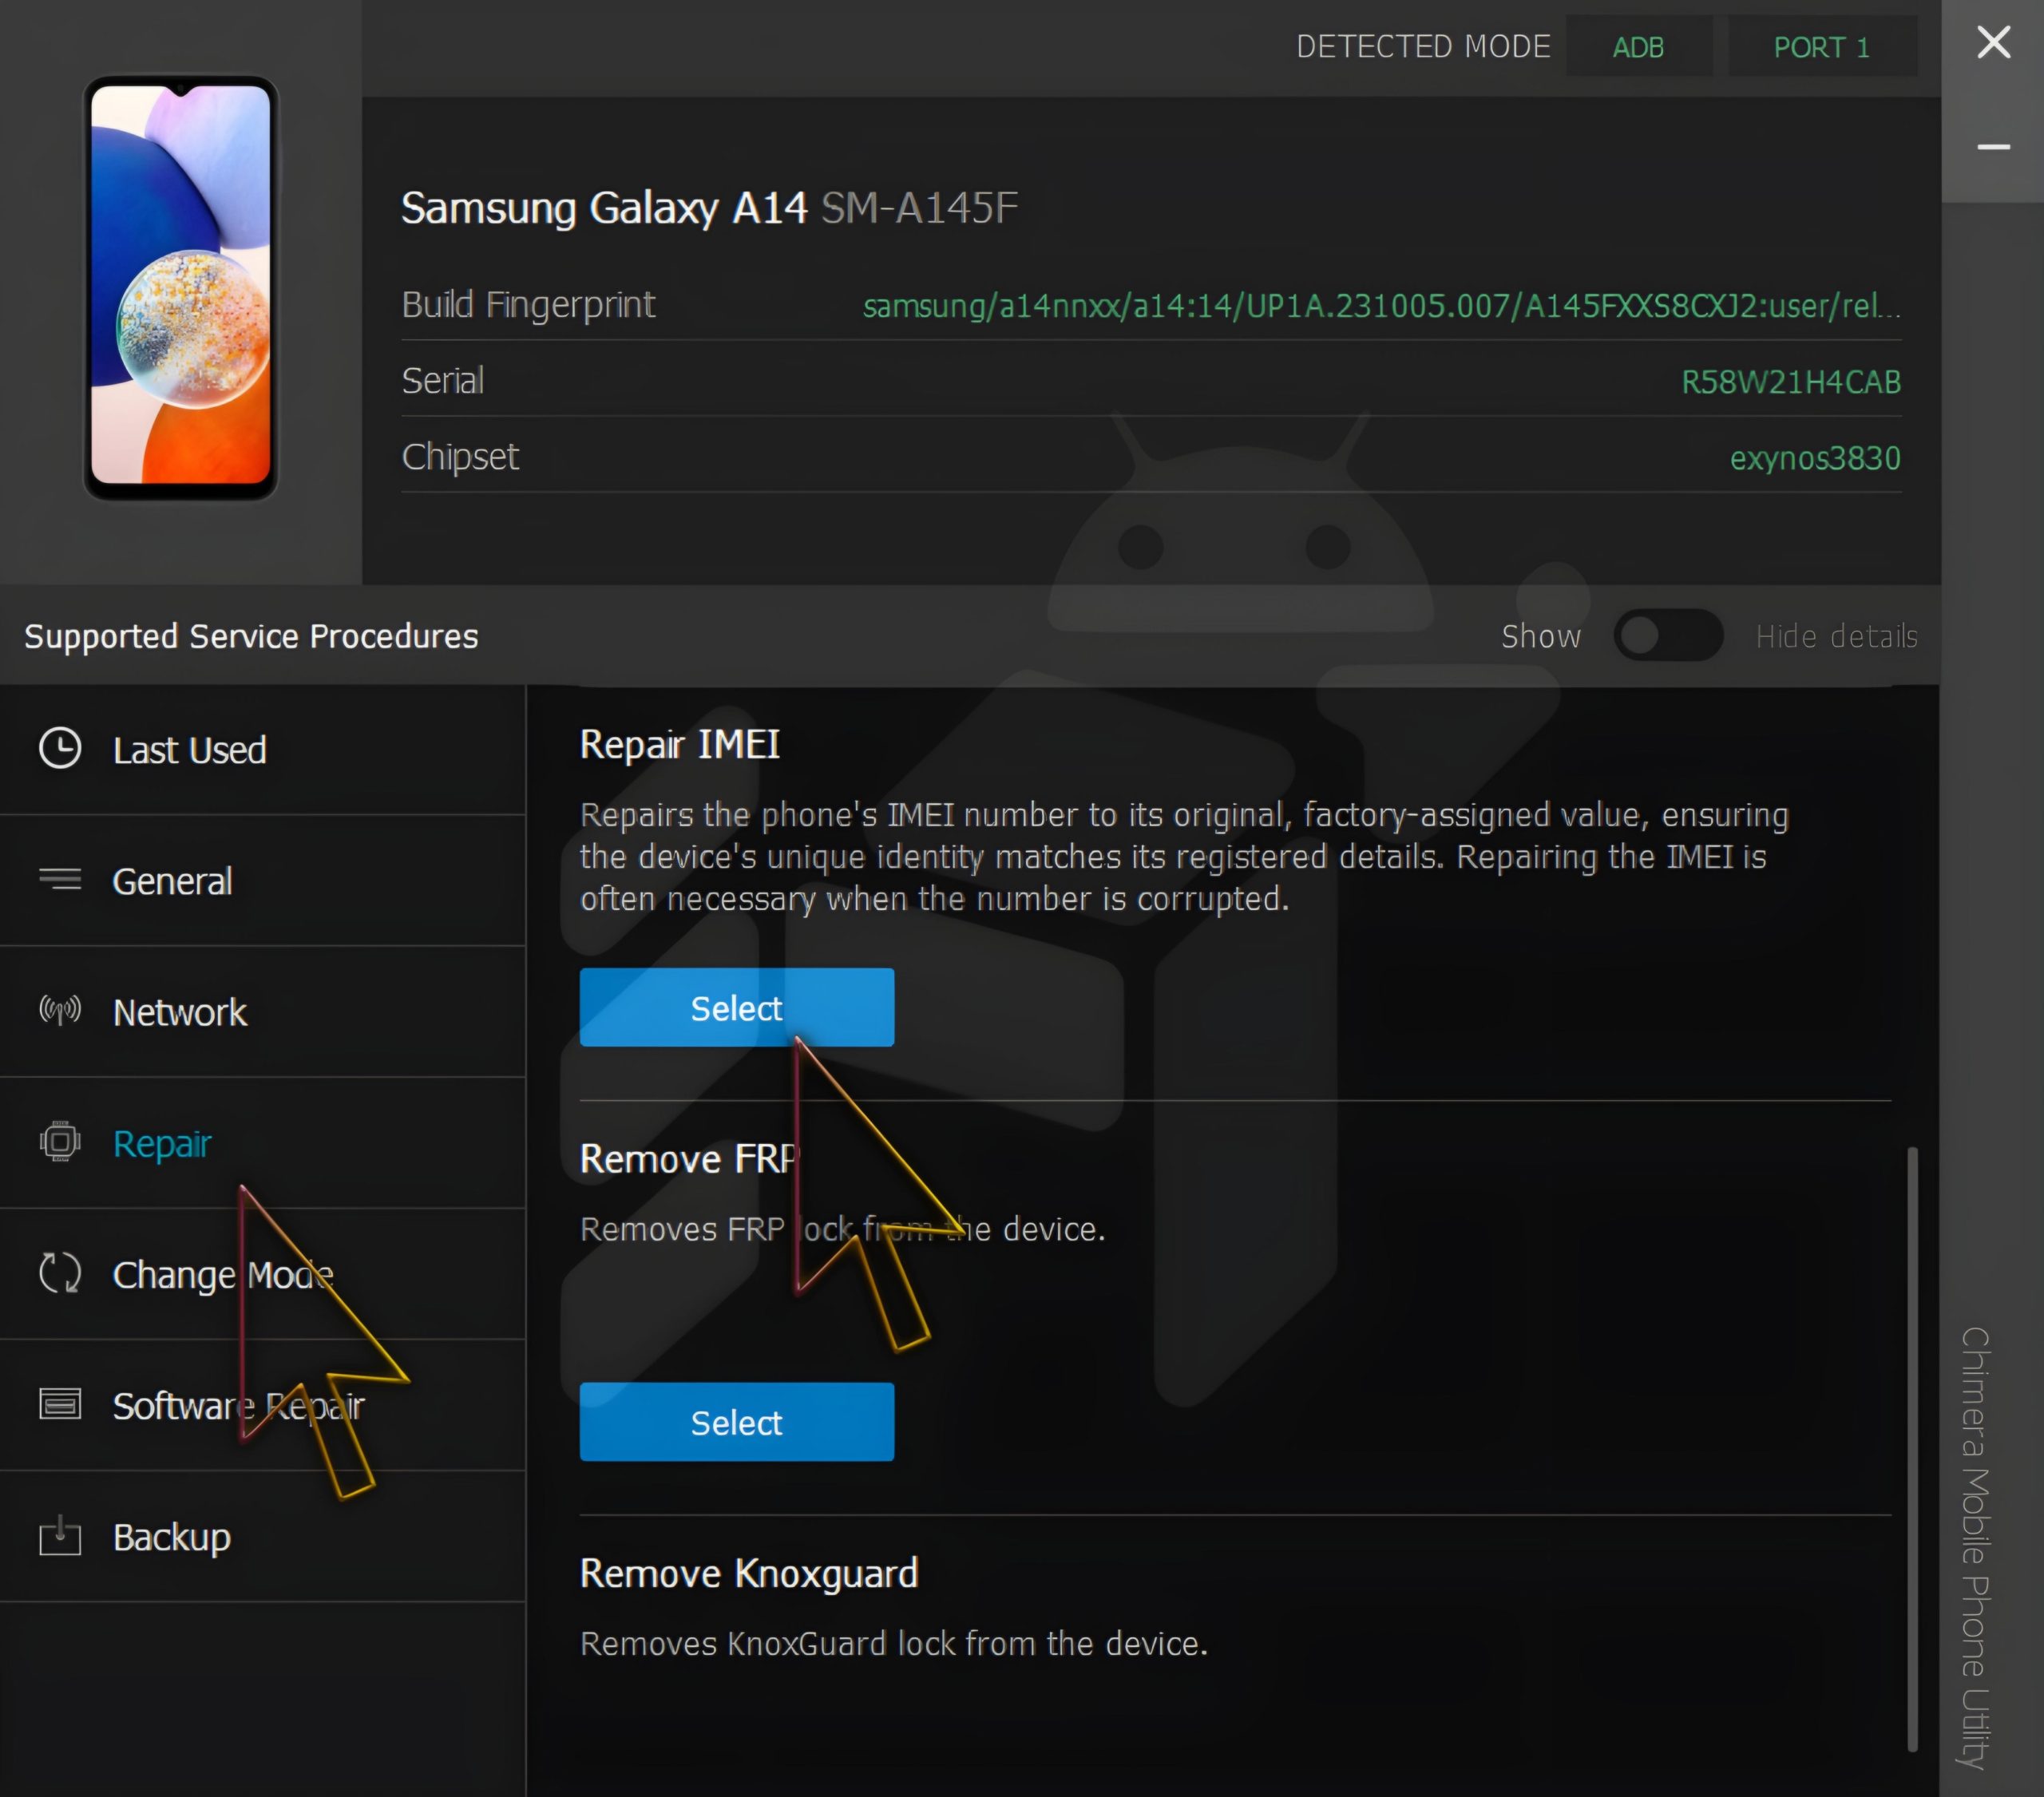Click the serial number R58W21H4CAB
2044x1797 pixels.
click(1791, 382)
